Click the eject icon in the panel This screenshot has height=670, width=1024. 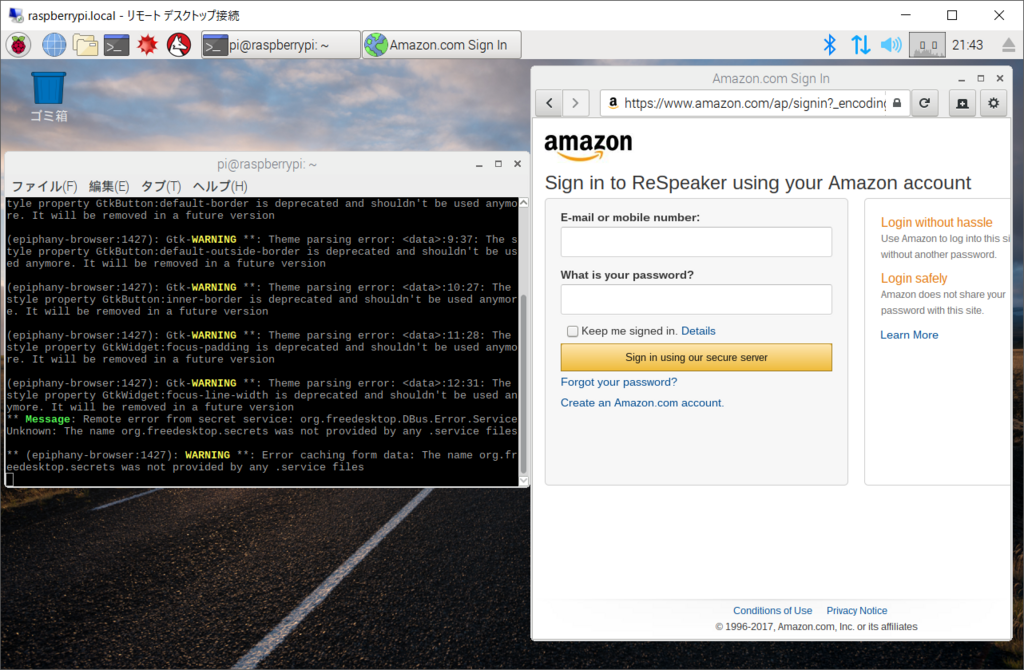[1008, 45]
